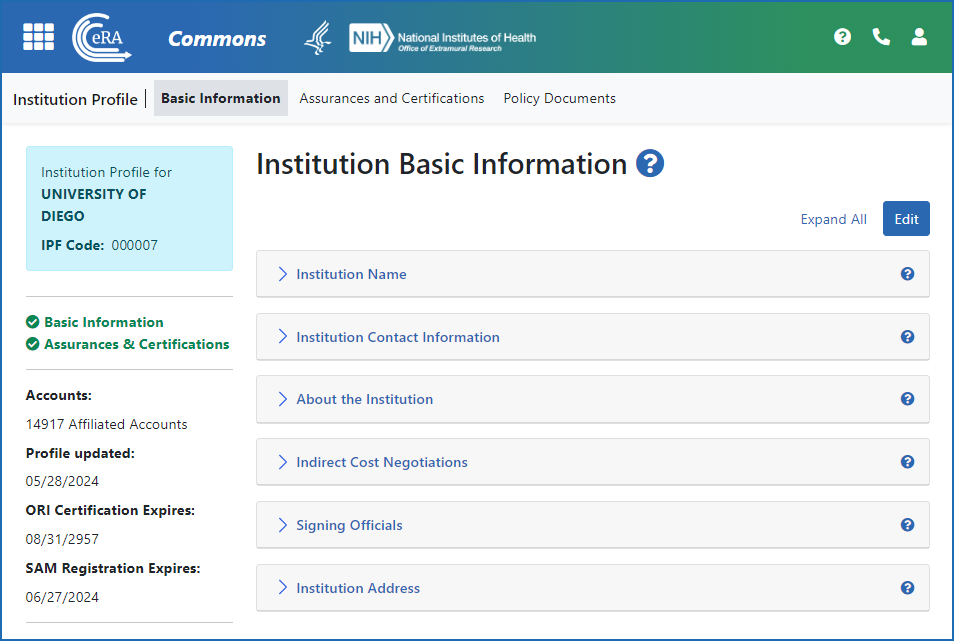Click Institution Address section title
This screenshot has height=641, width=954.
click(358, 588)
